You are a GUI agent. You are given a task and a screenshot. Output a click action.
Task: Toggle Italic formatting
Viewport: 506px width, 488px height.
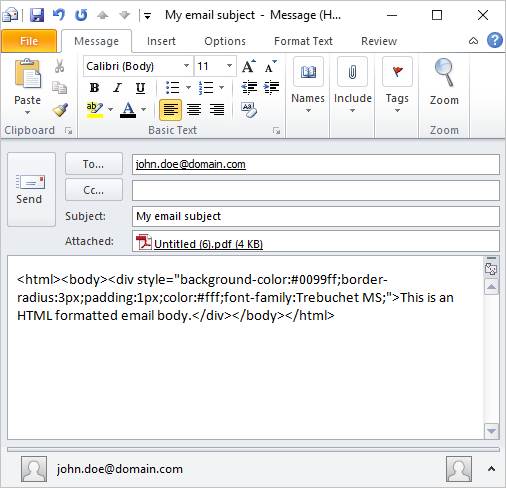click(x=117, y=88)
